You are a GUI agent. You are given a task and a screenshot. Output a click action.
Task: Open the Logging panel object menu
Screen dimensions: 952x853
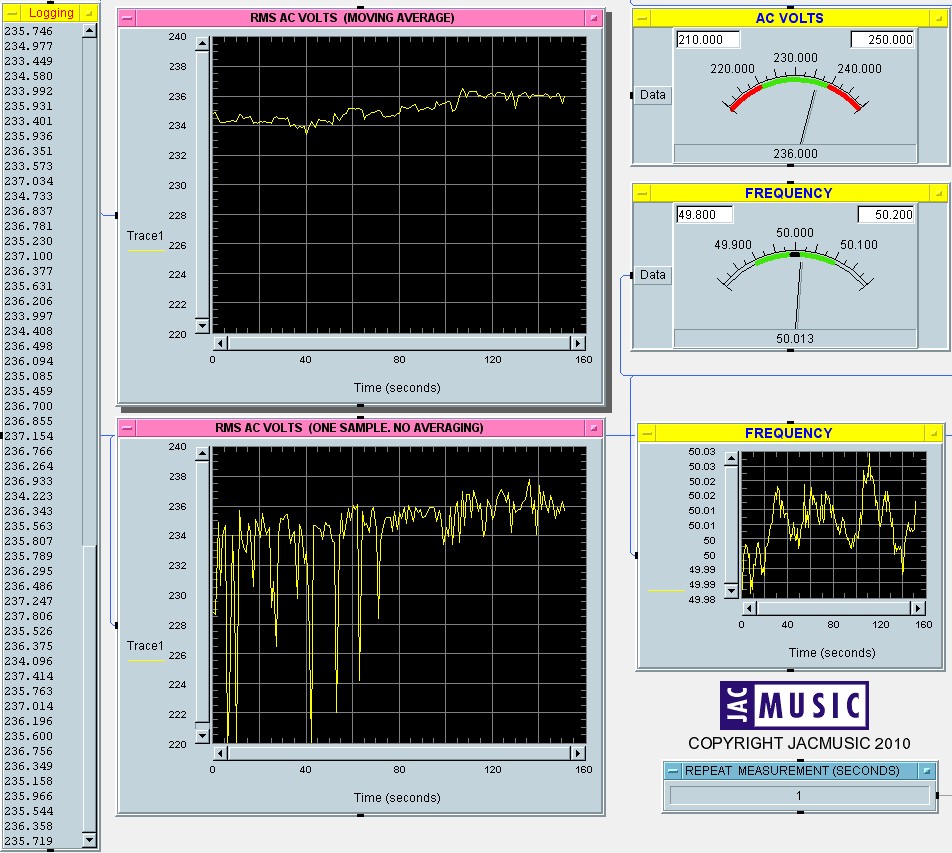[x=11, y=12]
